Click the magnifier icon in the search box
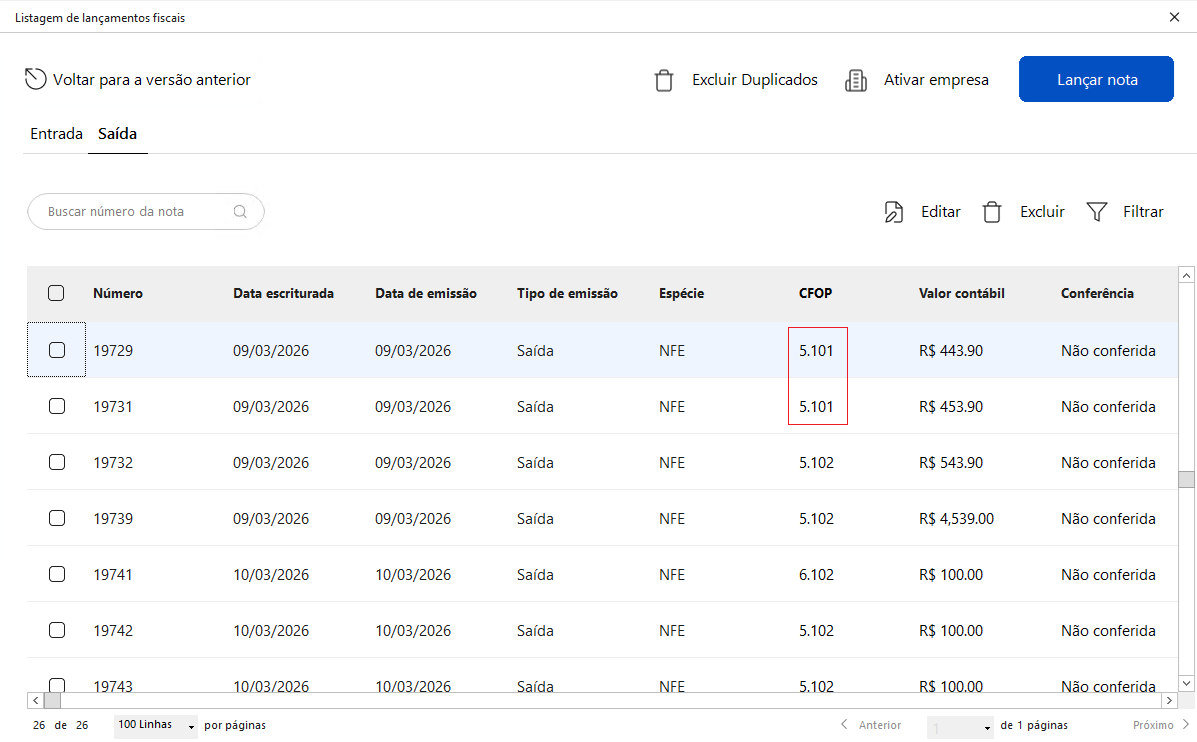This screenshot has height=742, width=1197. click(240, 211)
